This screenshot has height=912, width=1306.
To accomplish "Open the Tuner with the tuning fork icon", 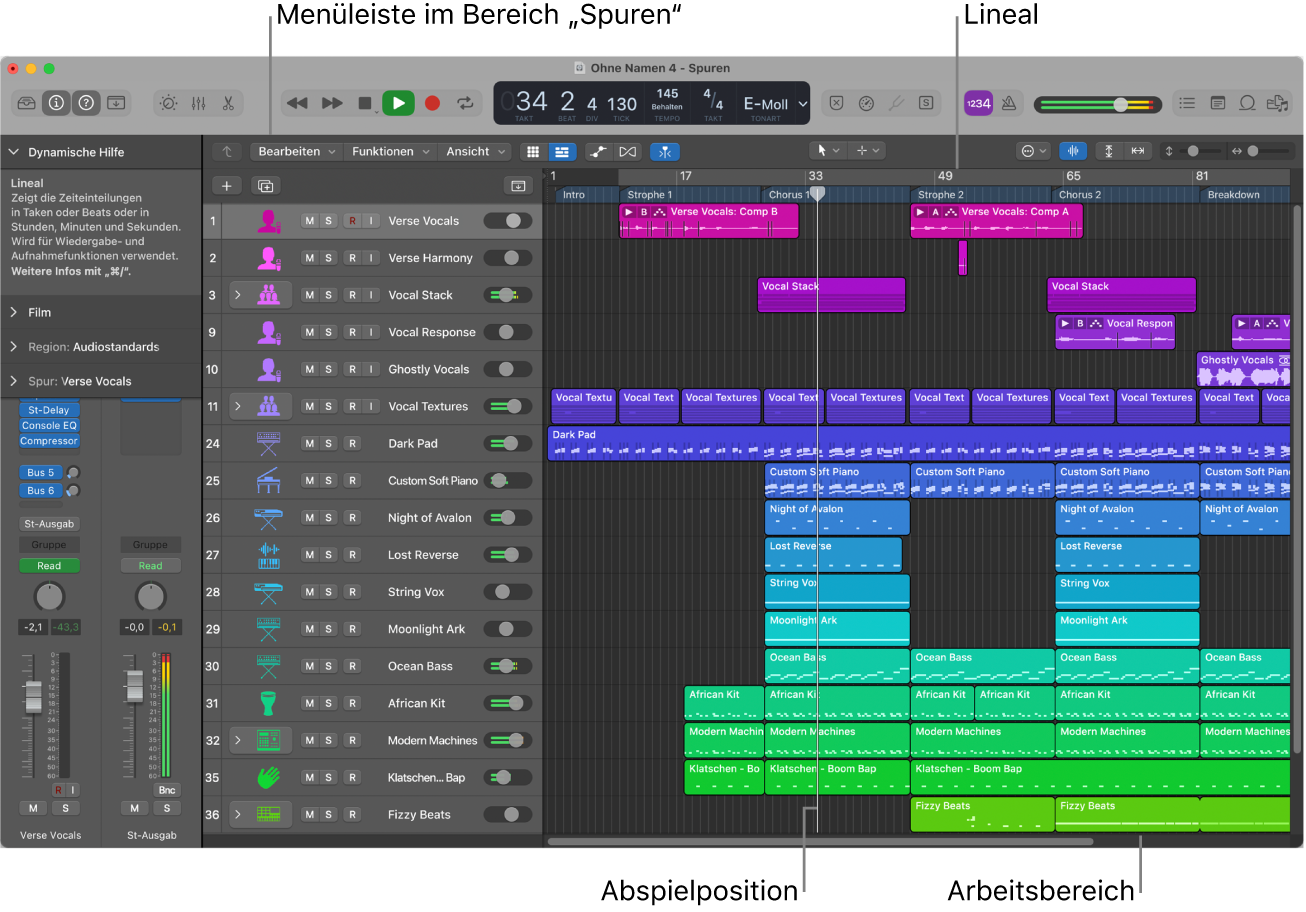I will click(897, 102).
